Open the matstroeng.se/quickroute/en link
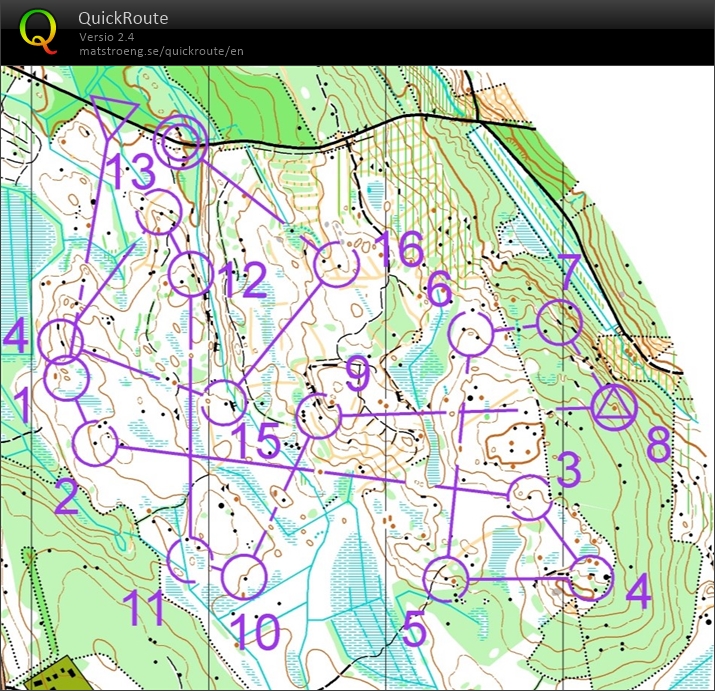 [x=161, y=51]
